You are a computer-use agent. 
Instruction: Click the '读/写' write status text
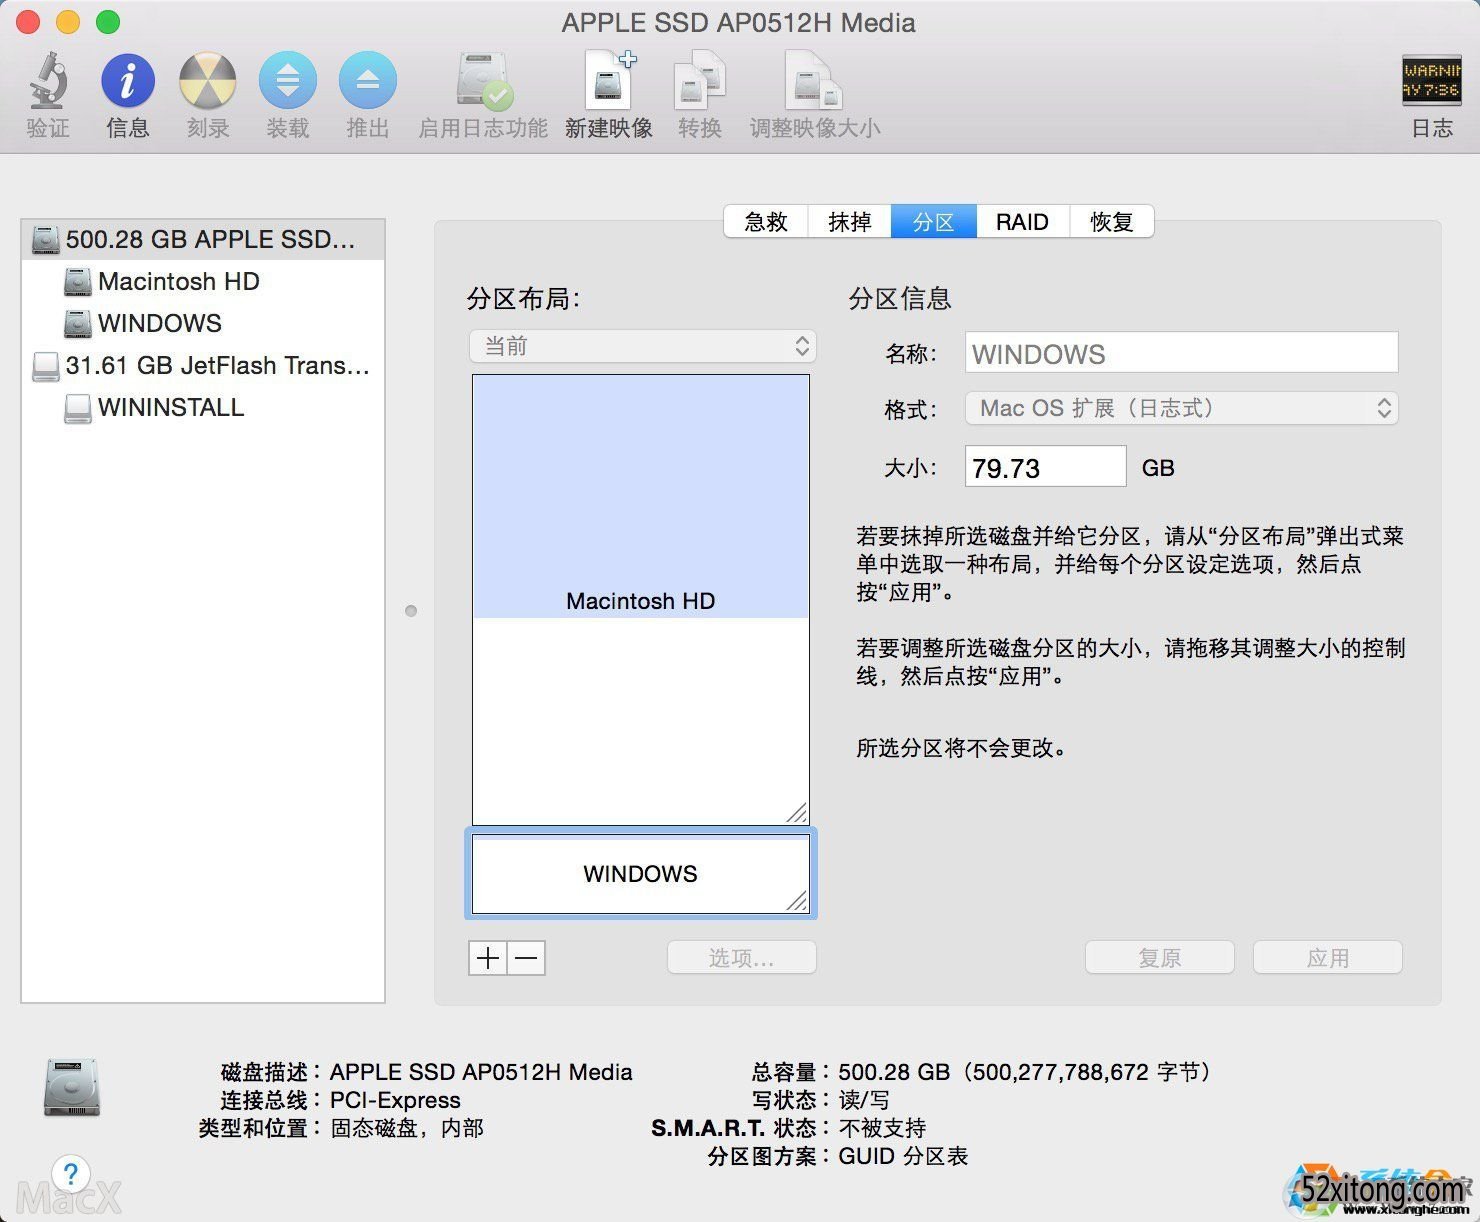coord(864,1101)
